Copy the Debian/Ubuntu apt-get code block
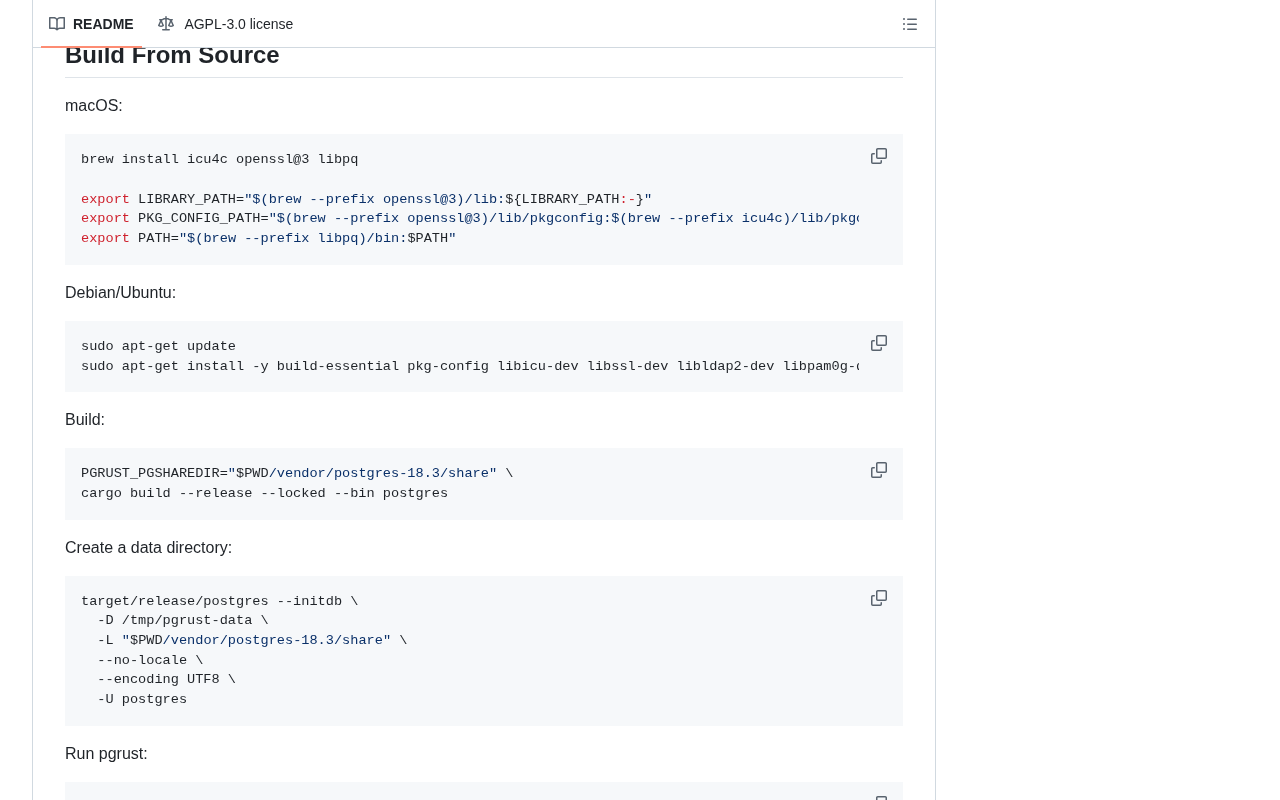The height and width of the screenshot is (800, 1280). [x=879, y=343]
